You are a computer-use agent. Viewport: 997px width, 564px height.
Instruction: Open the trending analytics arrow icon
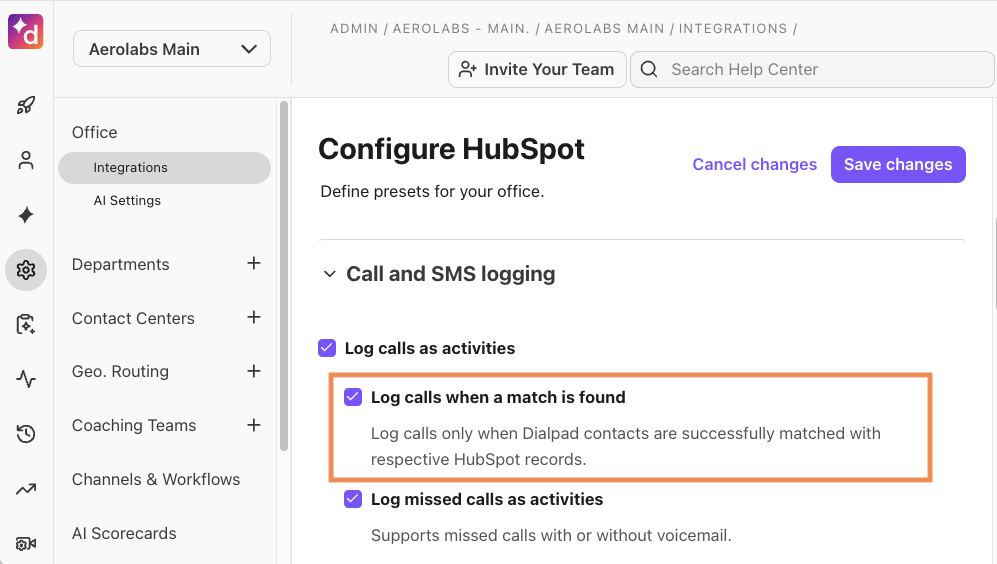26,489
